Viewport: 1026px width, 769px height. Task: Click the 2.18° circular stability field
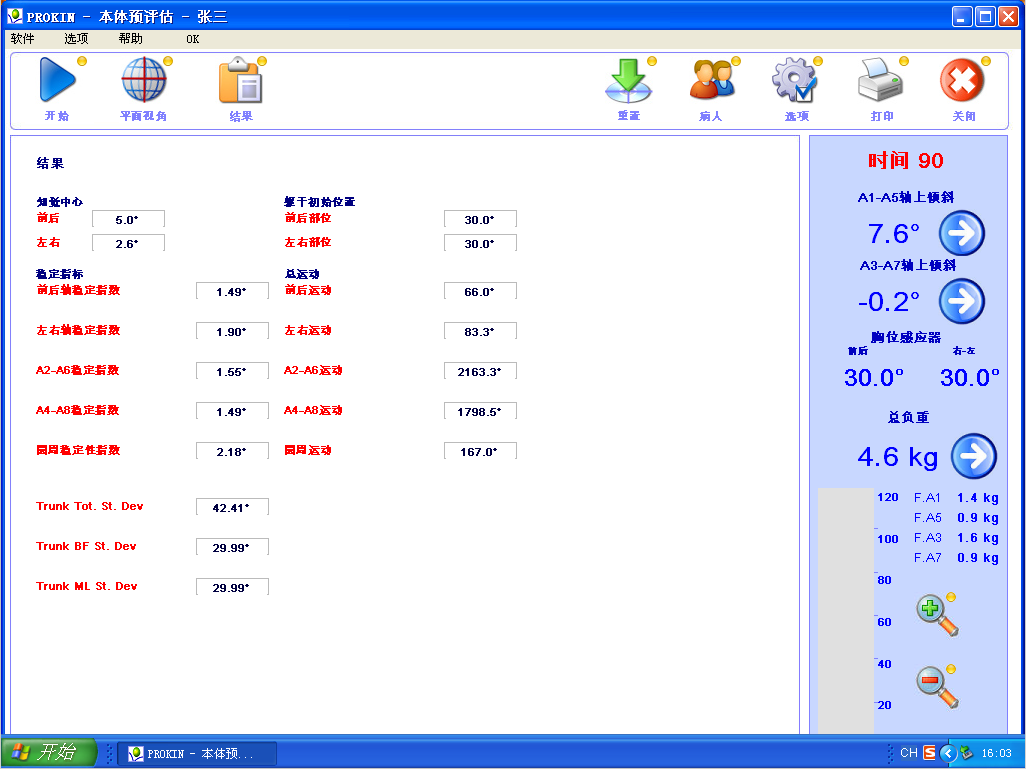(x=232, y=451)
